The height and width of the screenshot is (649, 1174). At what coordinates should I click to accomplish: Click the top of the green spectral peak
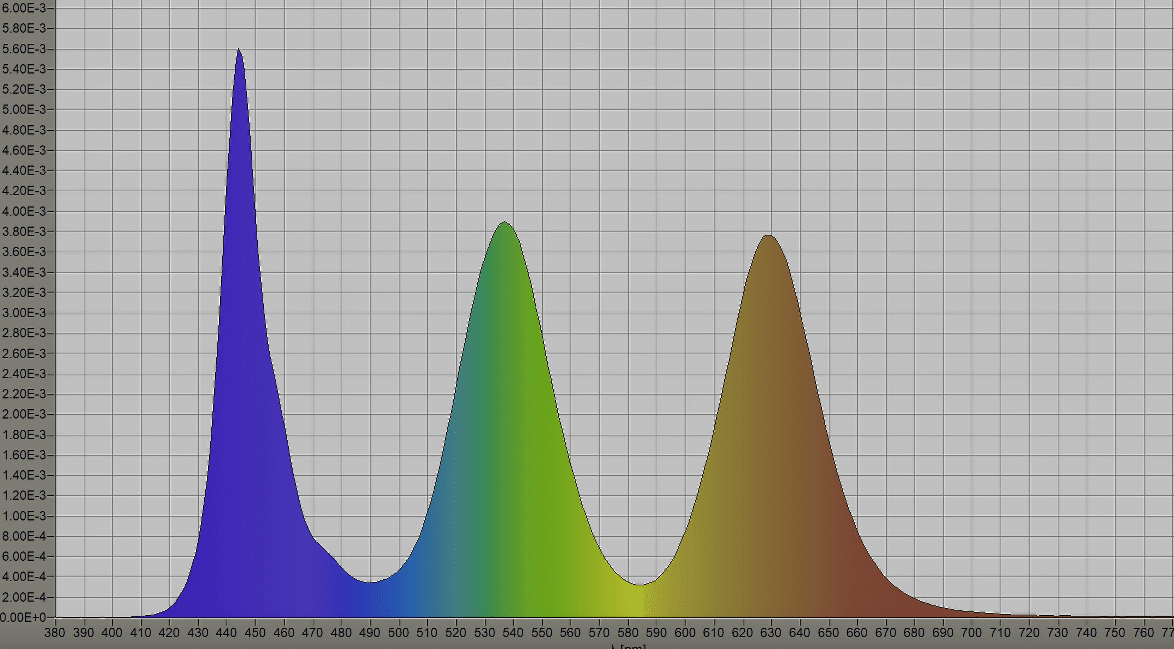(x=505, y=223)
